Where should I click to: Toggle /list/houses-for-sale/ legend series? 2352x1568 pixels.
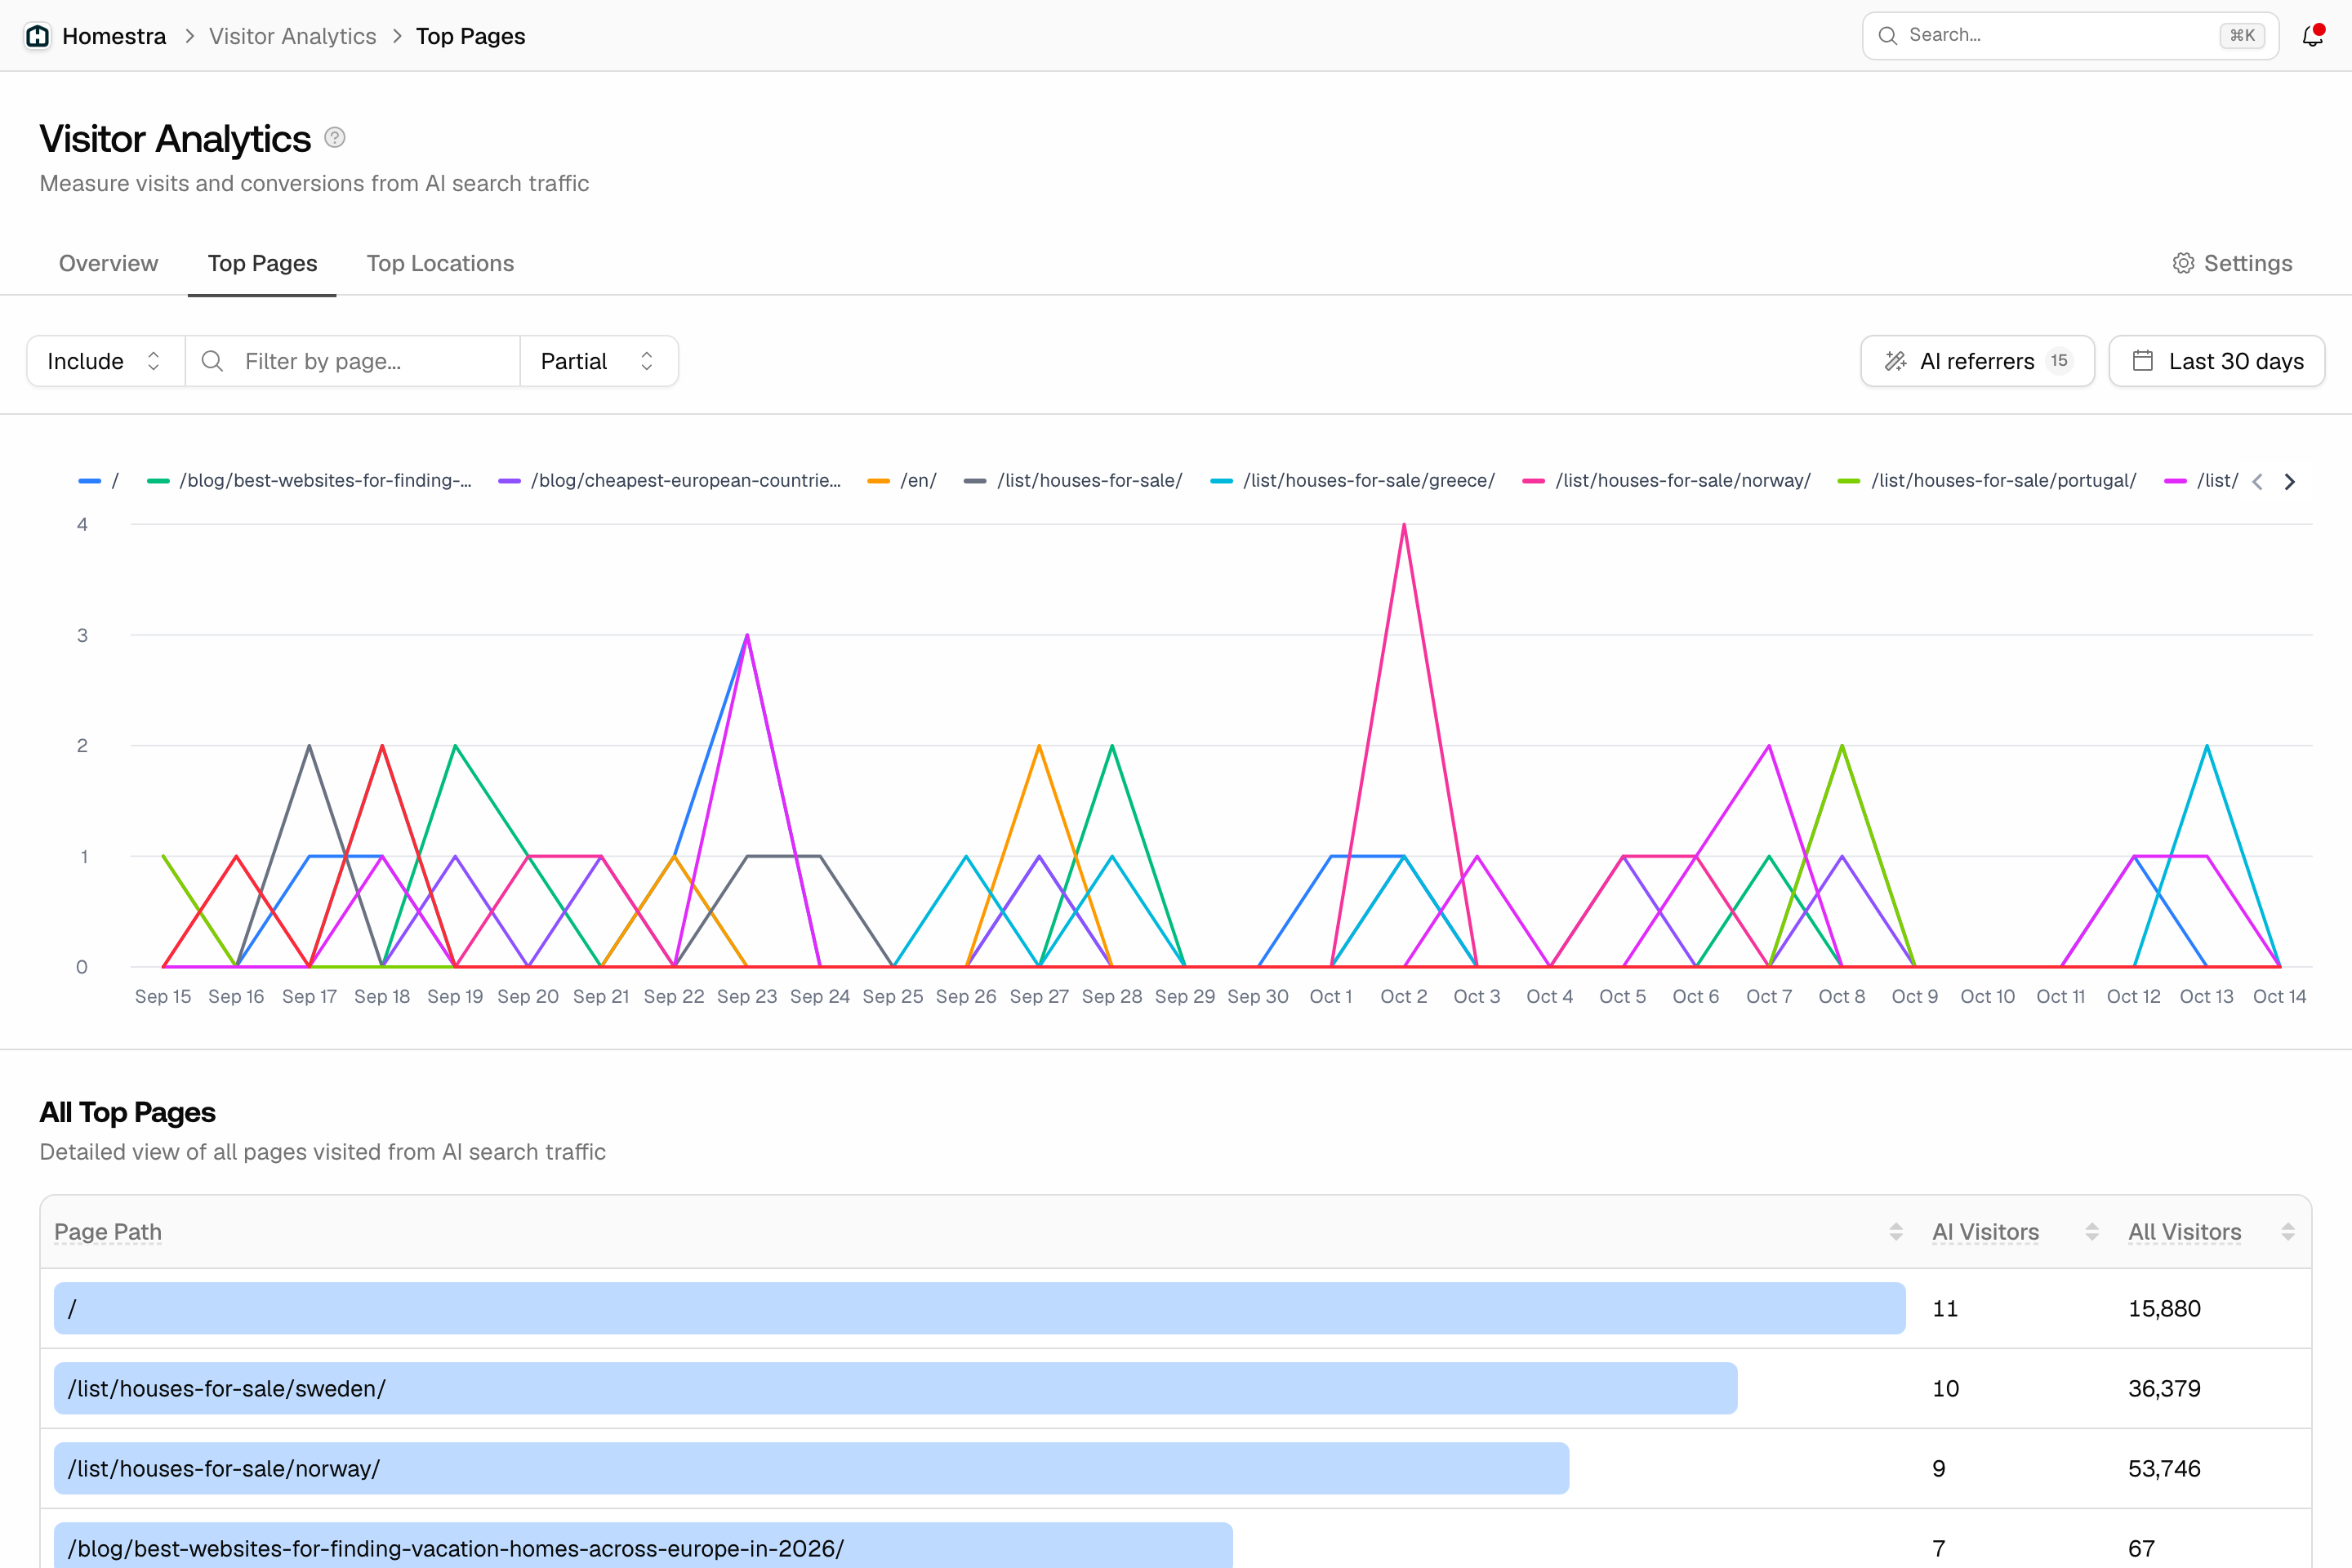click(1073, 481)
